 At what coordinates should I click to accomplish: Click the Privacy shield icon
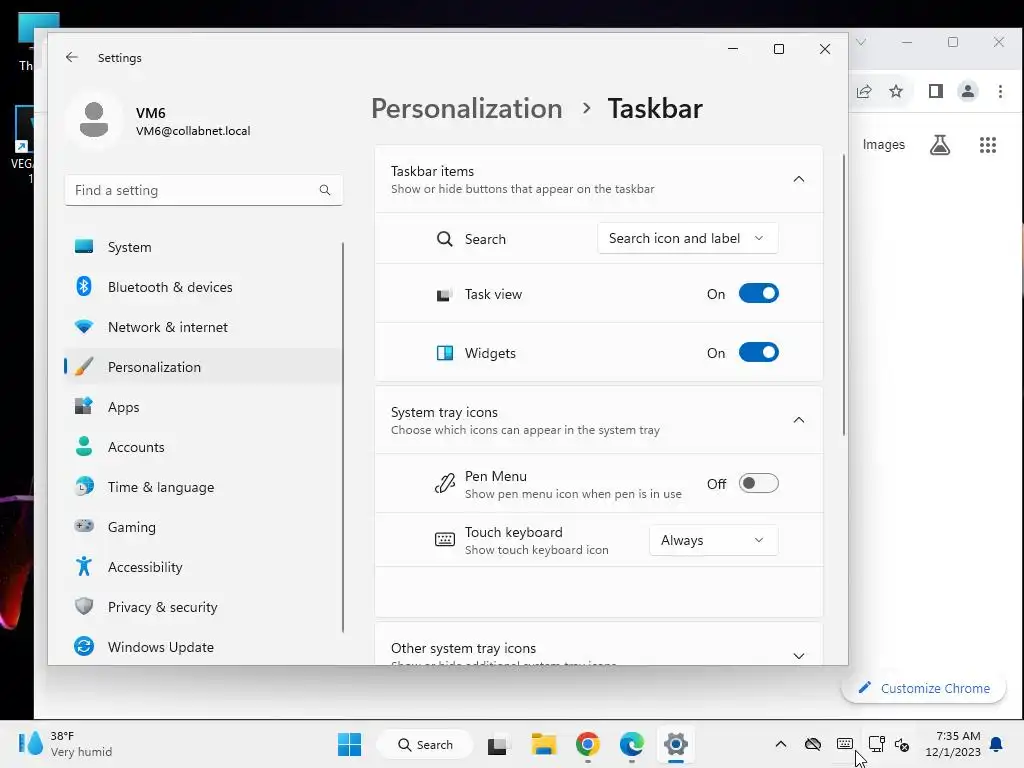tap(84, 606)
